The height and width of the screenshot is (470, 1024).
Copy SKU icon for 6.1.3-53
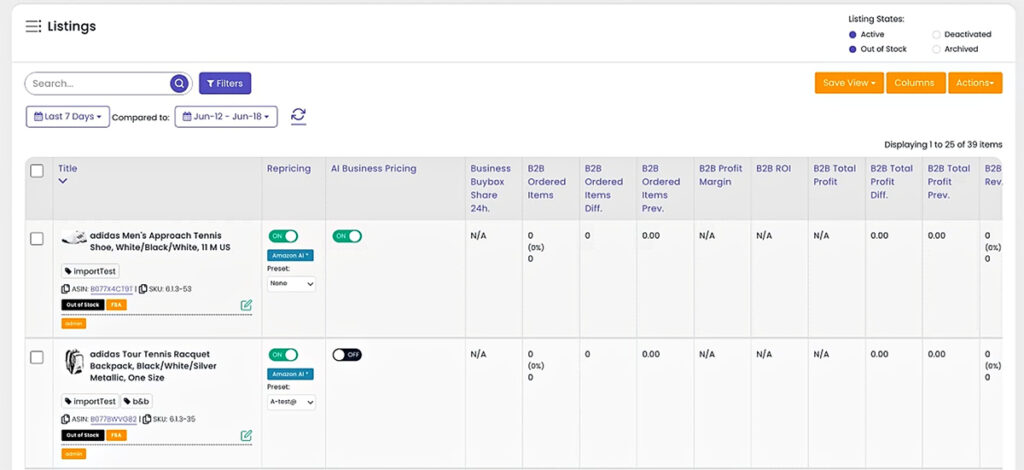click(143, 289)
